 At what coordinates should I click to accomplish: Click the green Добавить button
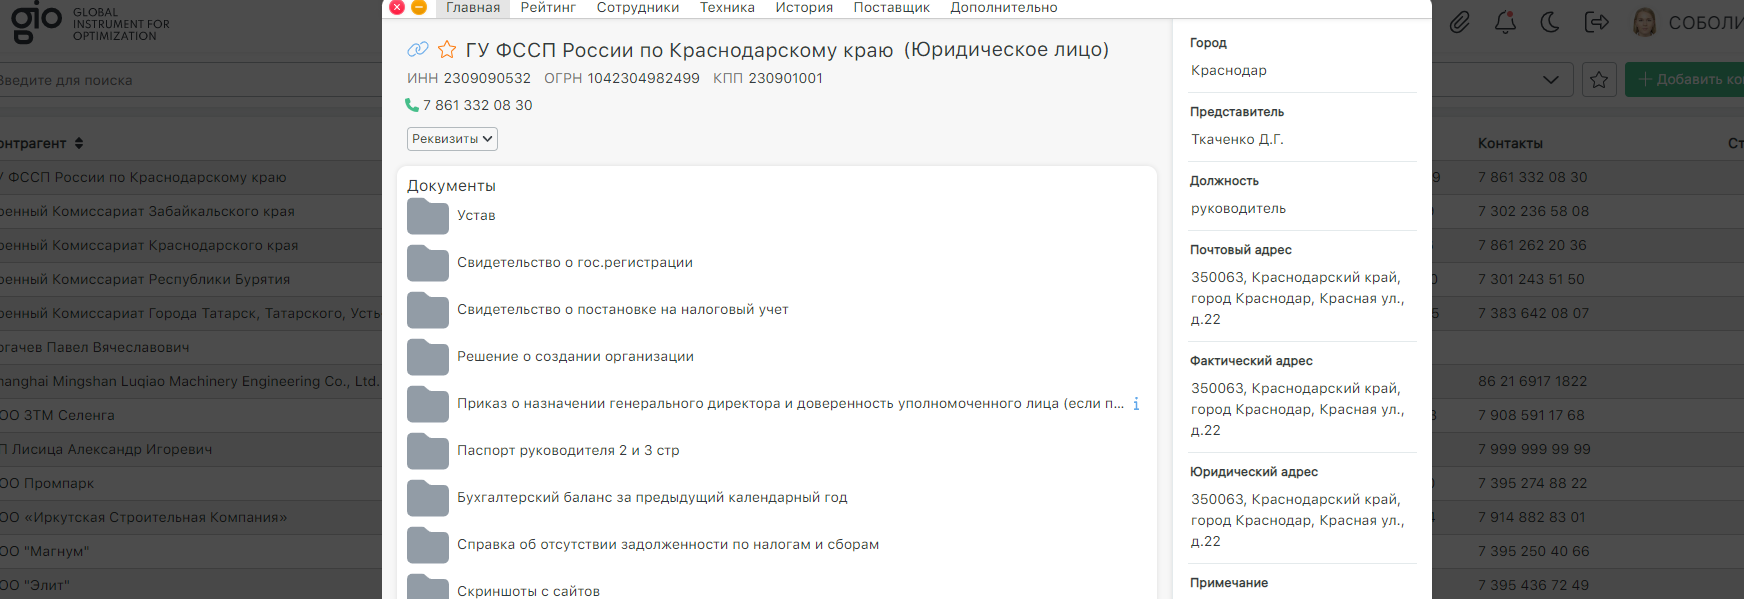[x=1685, y=80]
